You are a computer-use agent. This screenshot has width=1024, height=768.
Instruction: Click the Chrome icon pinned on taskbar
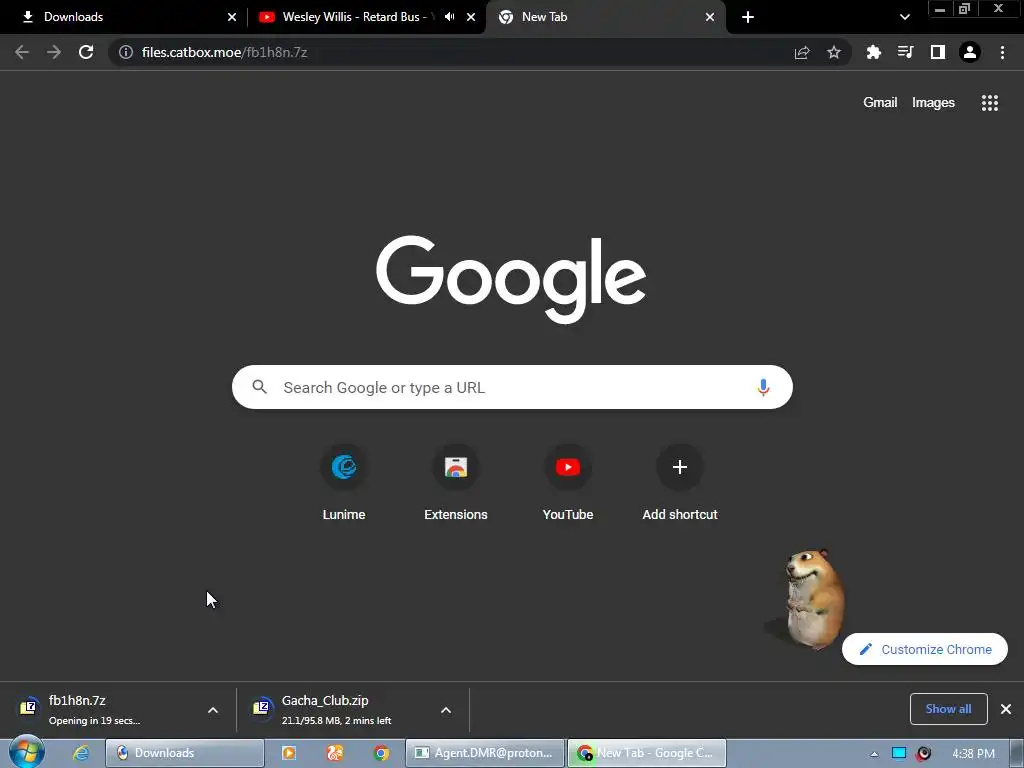[381, 753]
